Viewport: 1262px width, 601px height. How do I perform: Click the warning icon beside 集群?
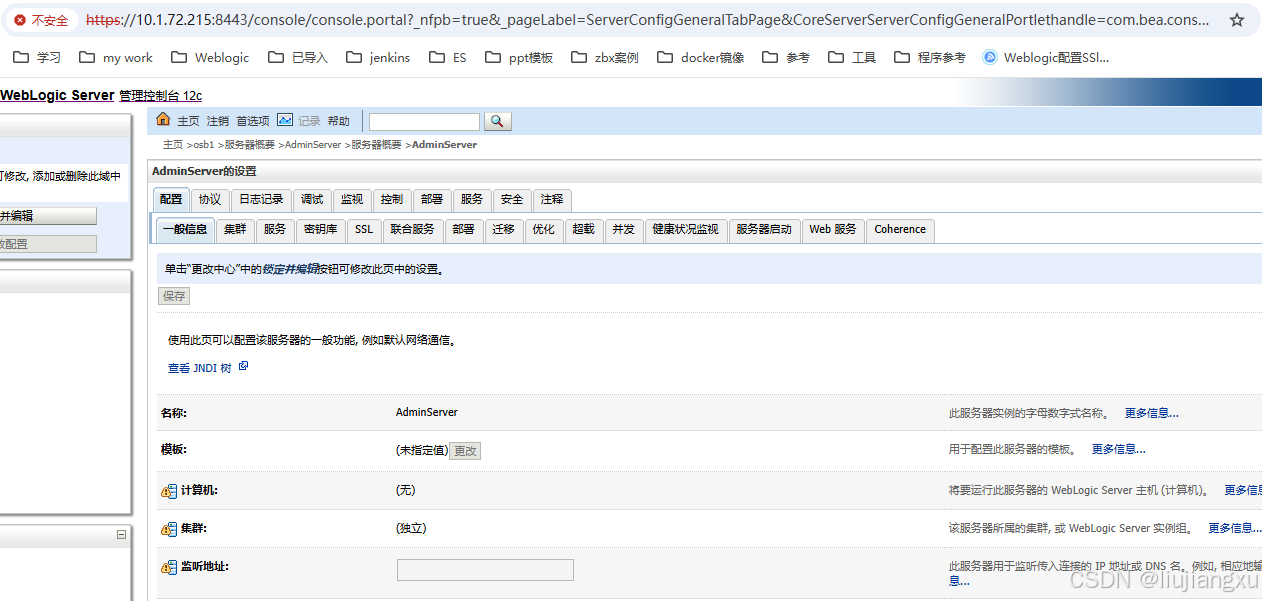(x=169, y=529)
